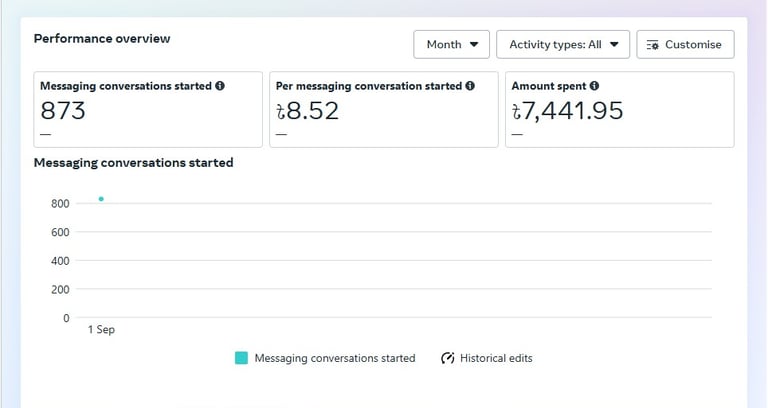The height and width of the screenshot is (408, 768).
Task: Click the Performance overview heading
Action: pyautogui.click(x=102, y=39)
